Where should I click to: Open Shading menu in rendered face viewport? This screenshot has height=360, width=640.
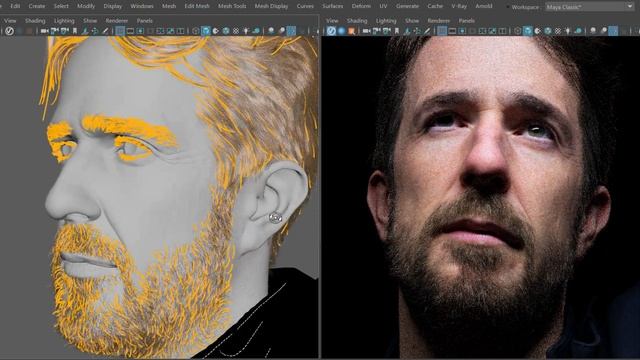(x=357, y=20)
